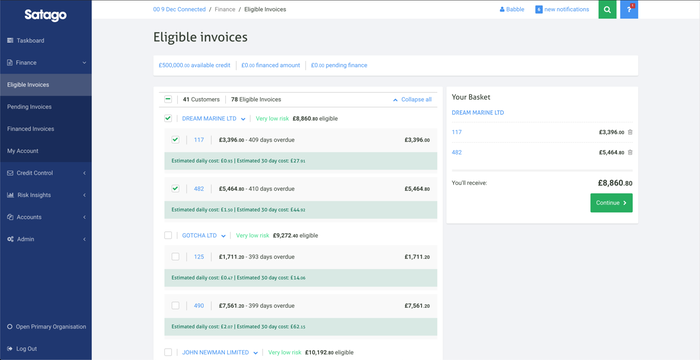Collapse the Finance menu chevron

point(84,63)
